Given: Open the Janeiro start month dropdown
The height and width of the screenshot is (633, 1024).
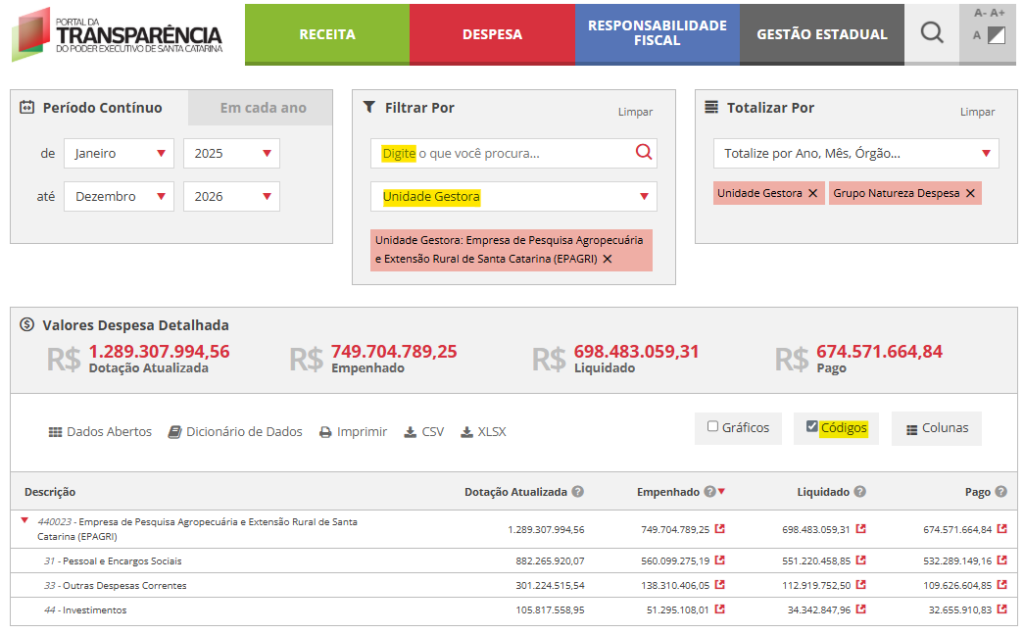Looking at the screenshot, I should coord(119,153).
